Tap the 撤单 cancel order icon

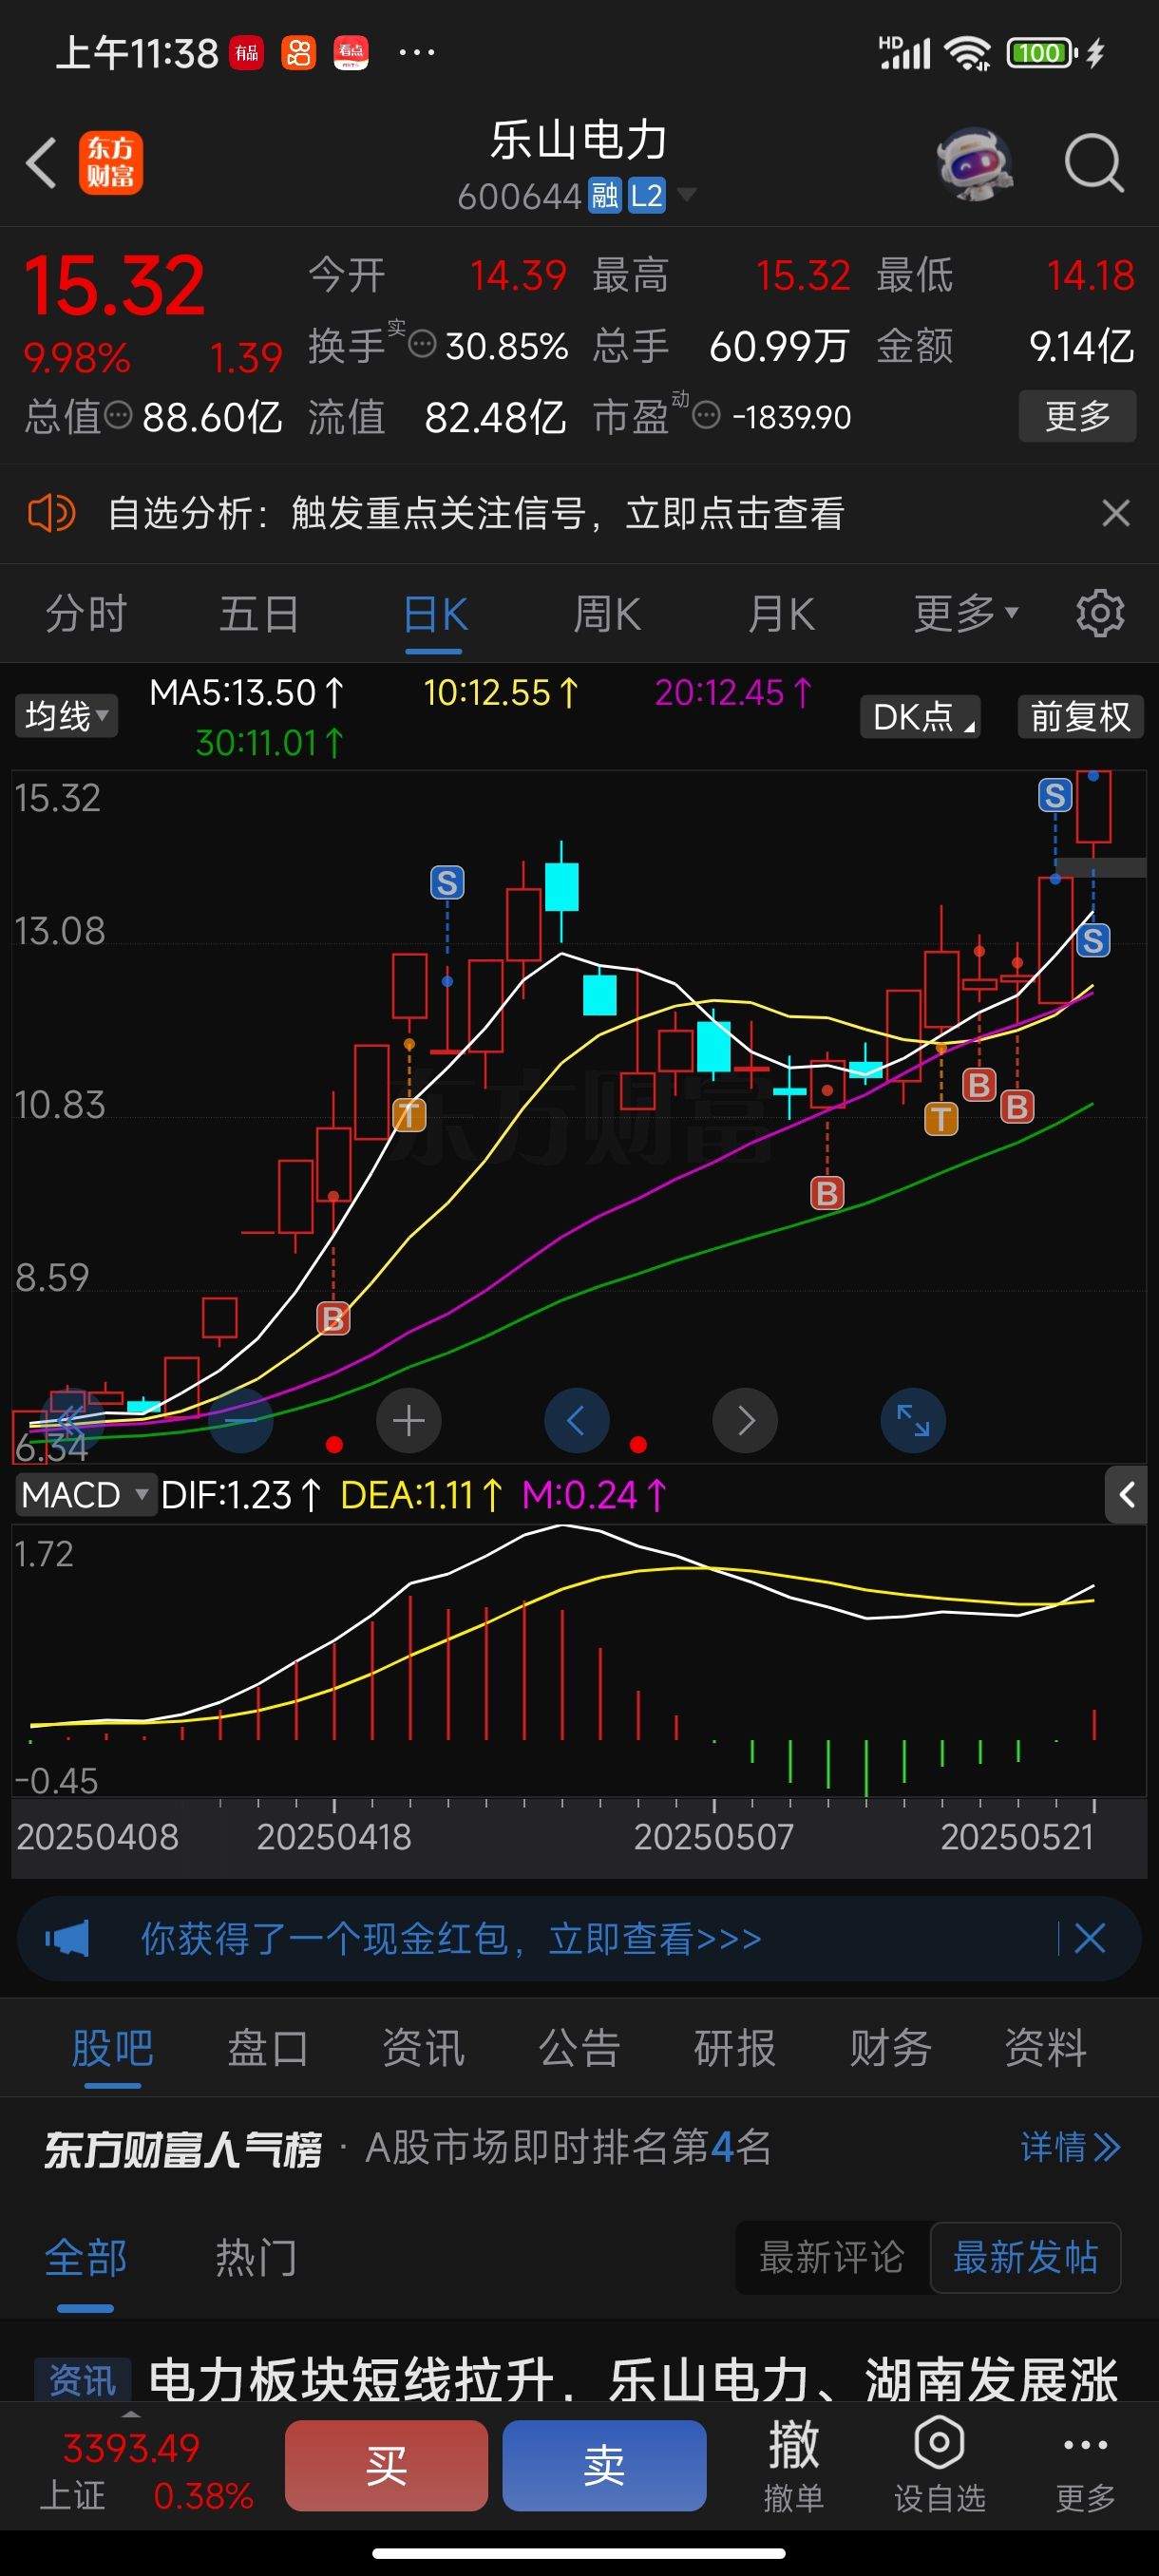[x=794, y=2465]
